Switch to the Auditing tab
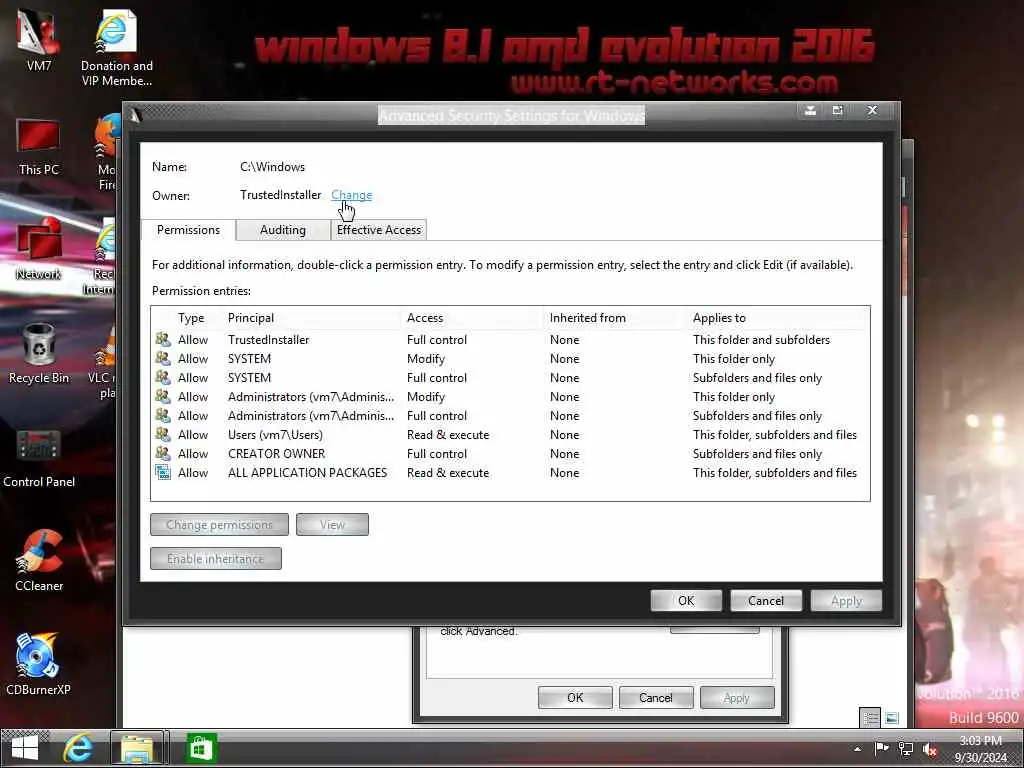 click(x=283, y=230)
